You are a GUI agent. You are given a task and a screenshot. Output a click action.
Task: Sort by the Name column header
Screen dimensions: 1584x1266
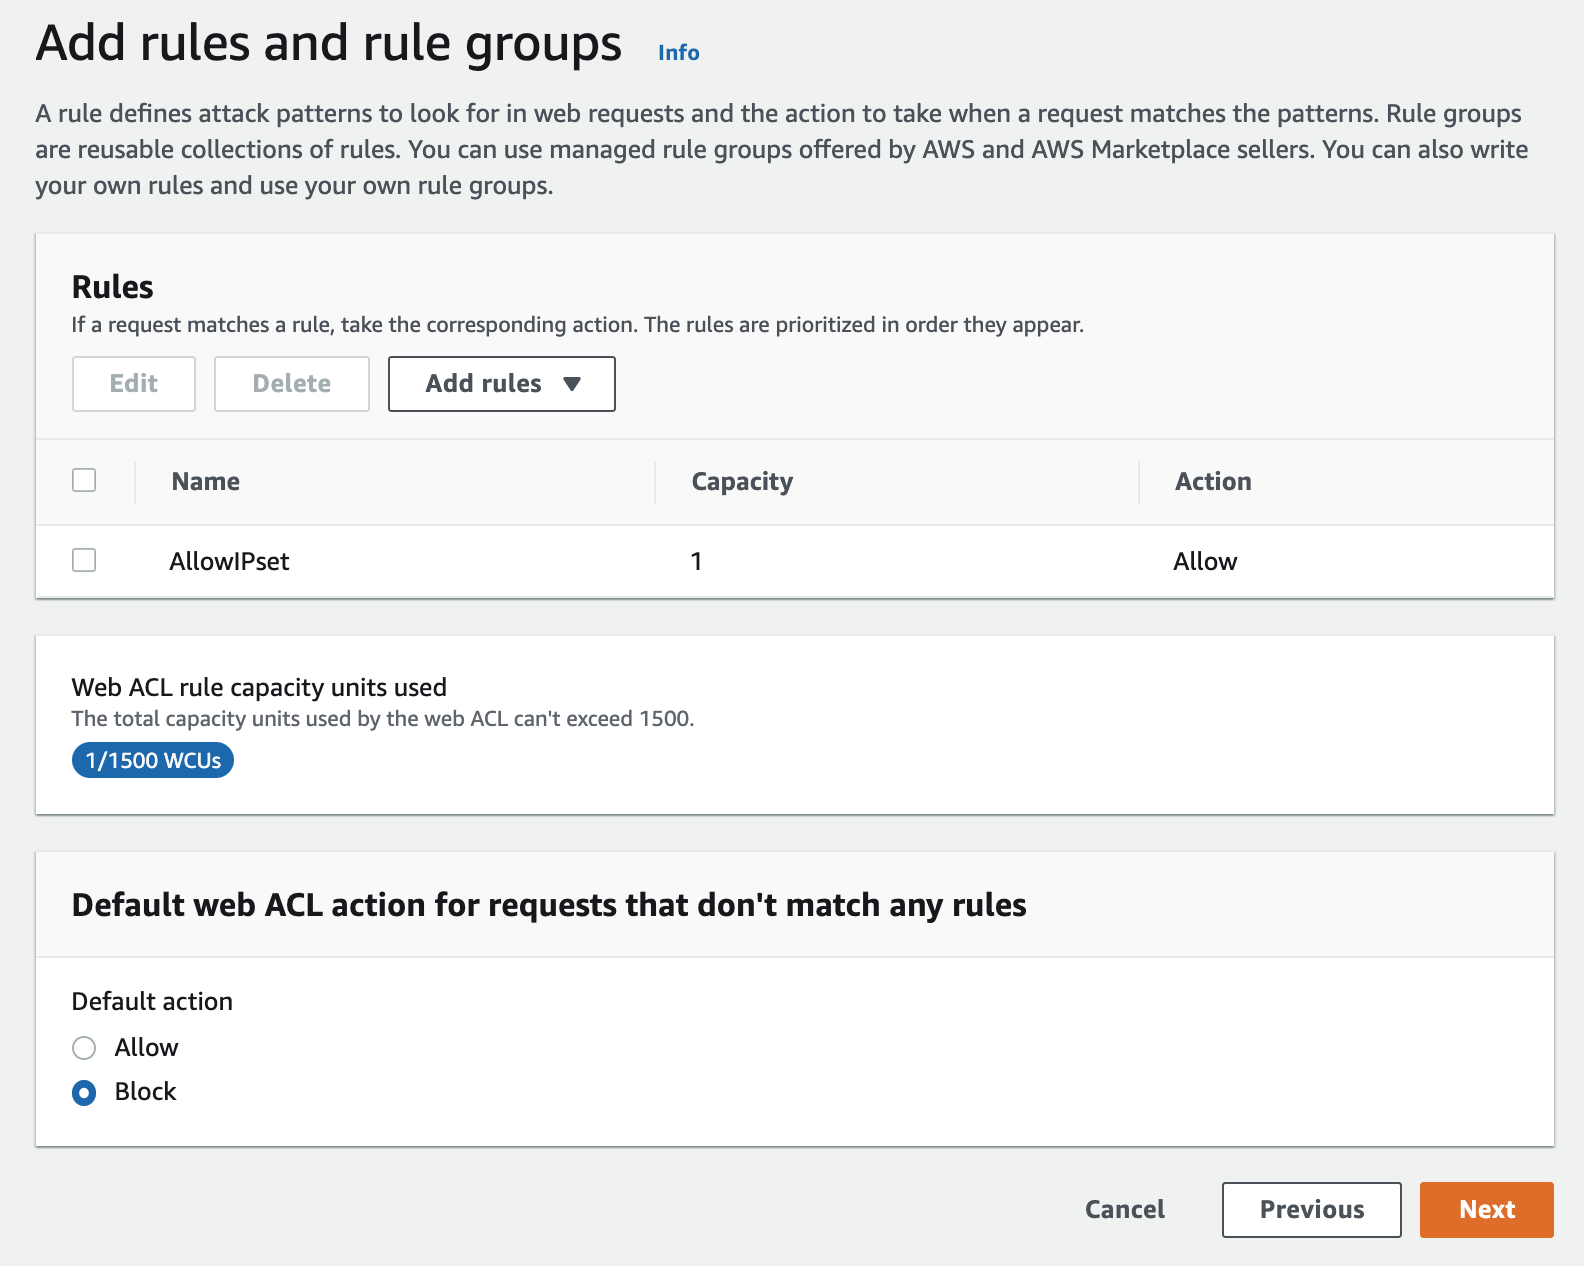206,482
